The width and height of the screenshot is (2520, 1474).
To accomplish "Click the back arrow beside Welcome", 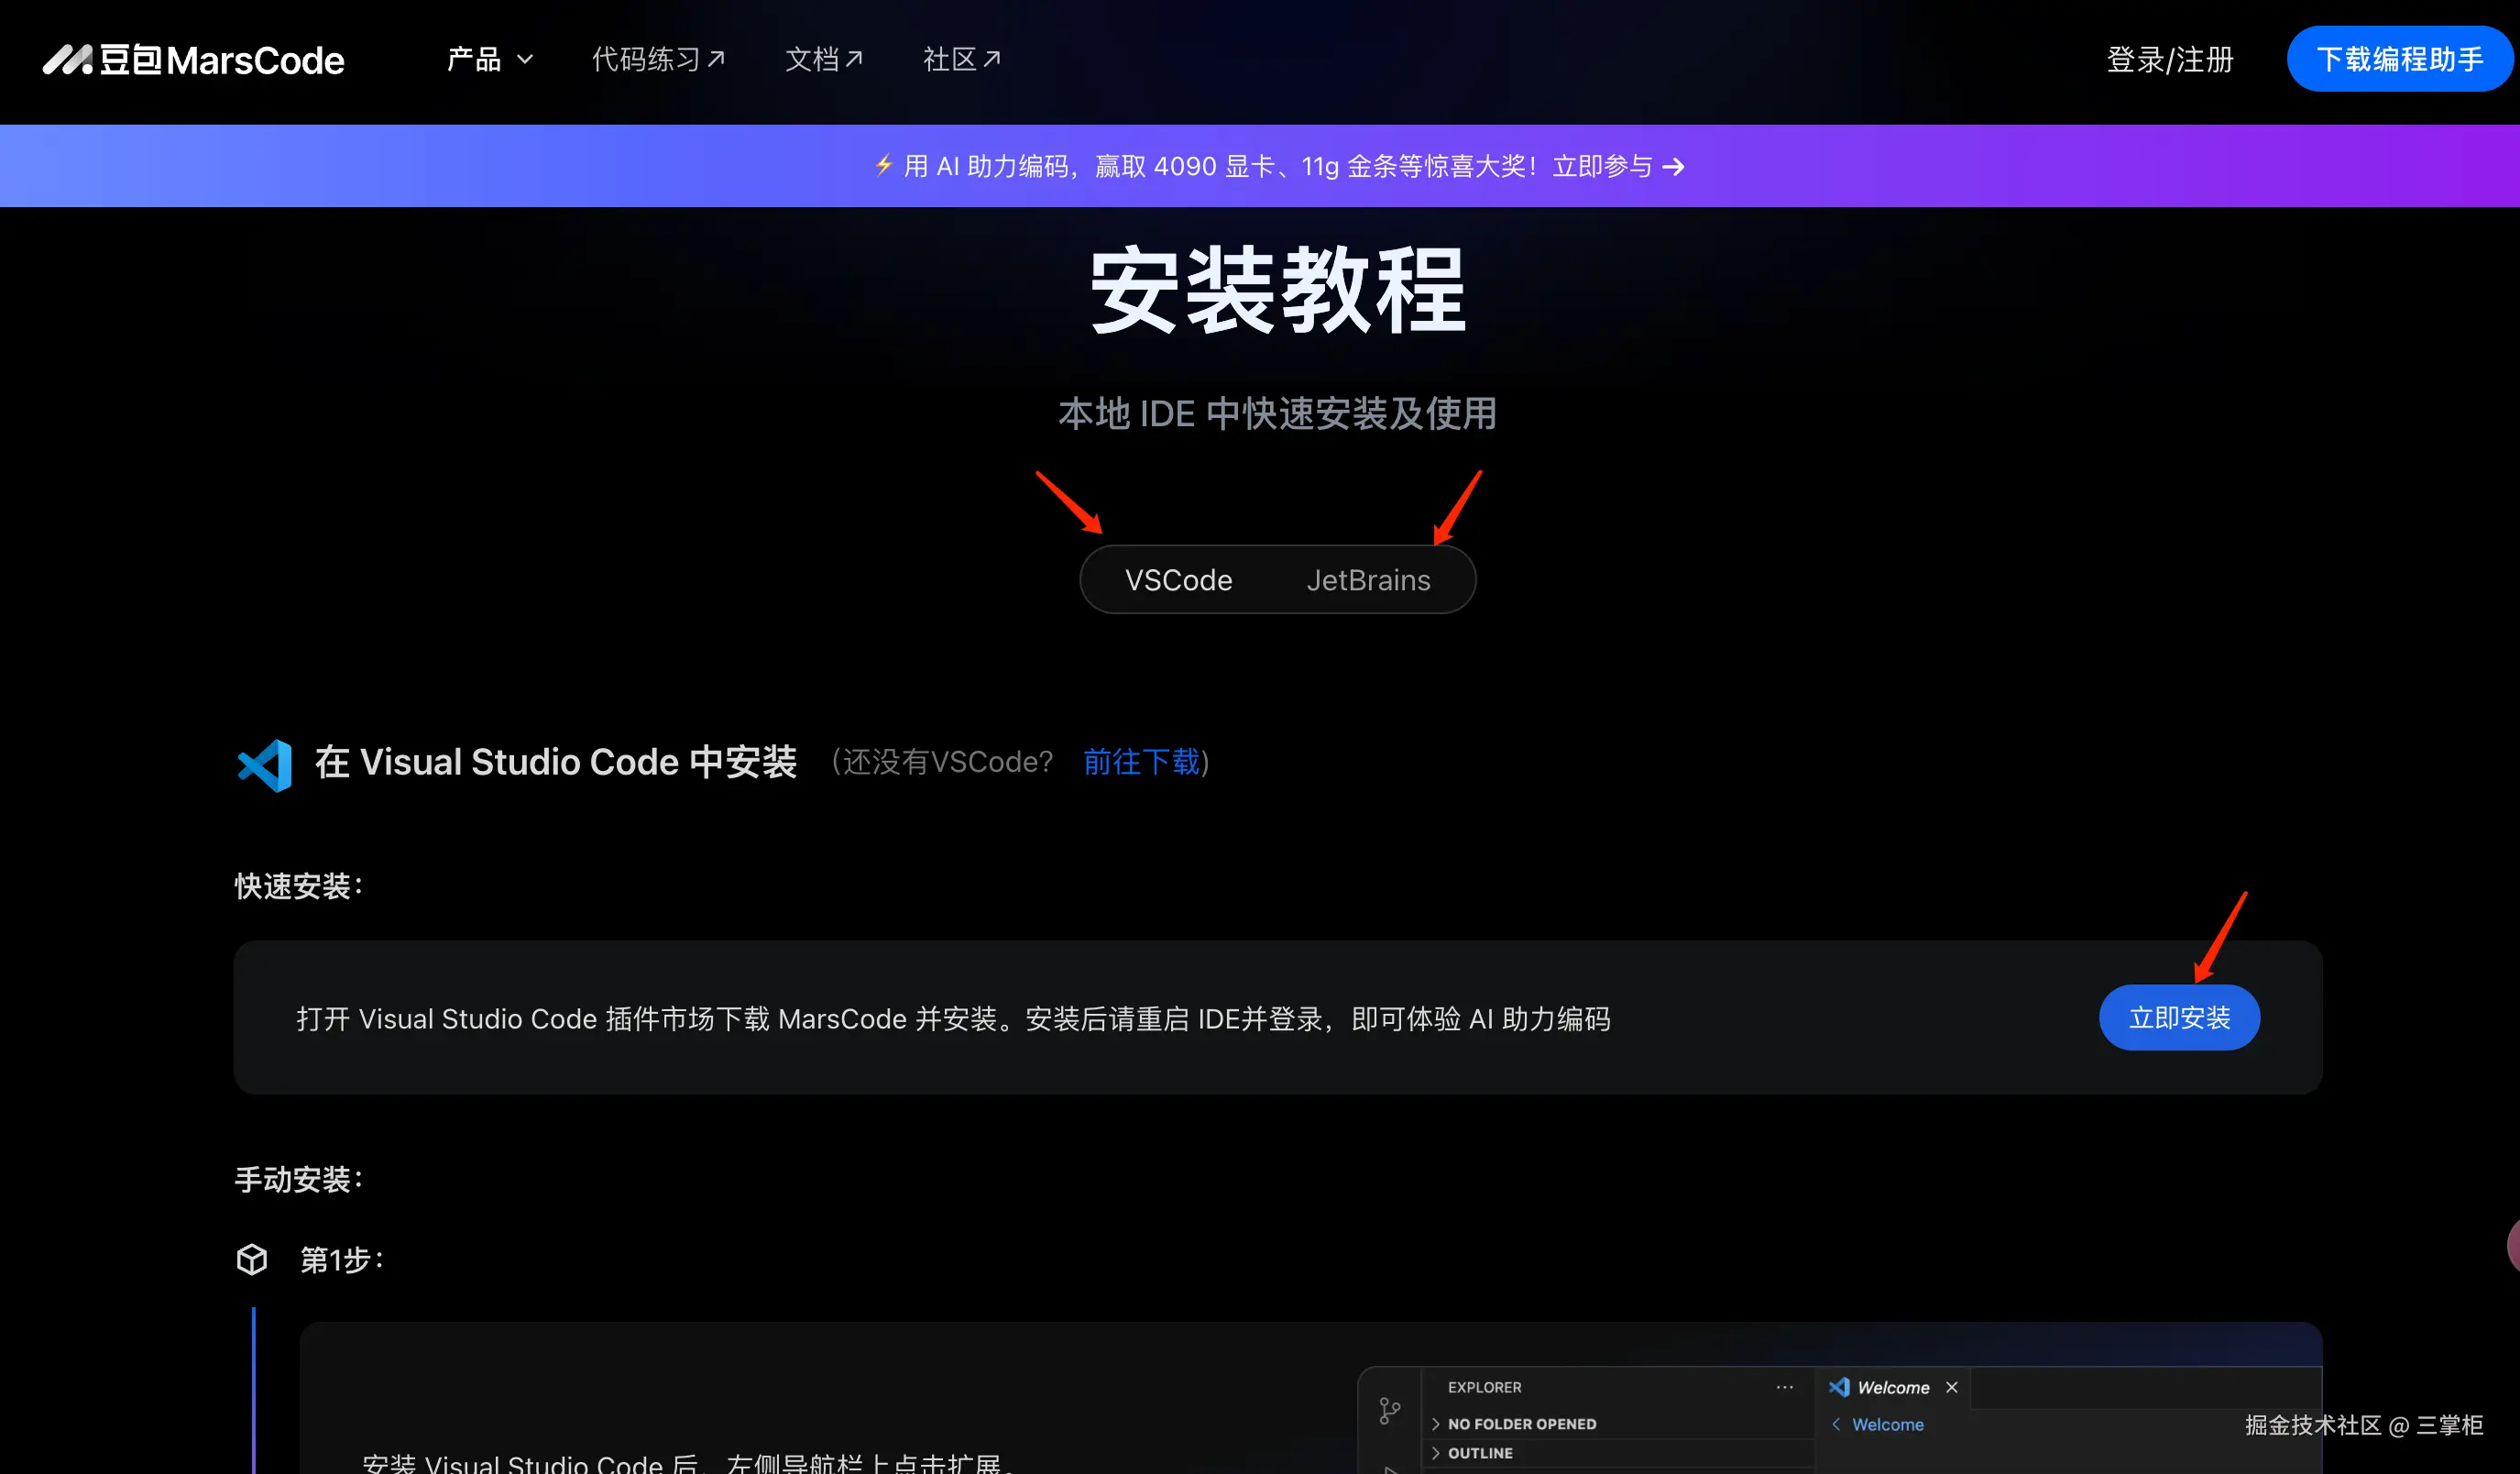I will [1835, 1424].
